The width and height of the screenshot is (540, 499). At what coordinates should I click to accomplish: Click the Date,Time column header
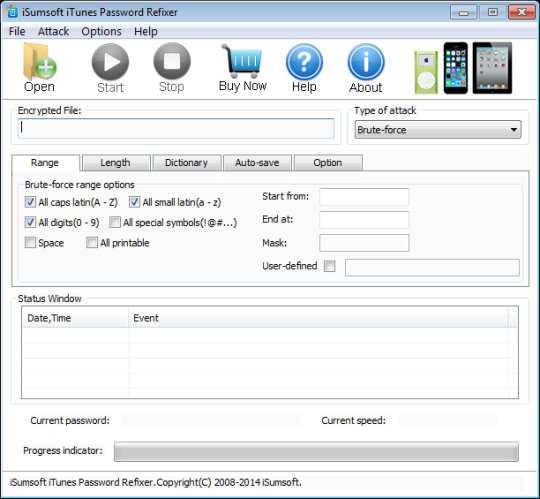click(75, 318)
